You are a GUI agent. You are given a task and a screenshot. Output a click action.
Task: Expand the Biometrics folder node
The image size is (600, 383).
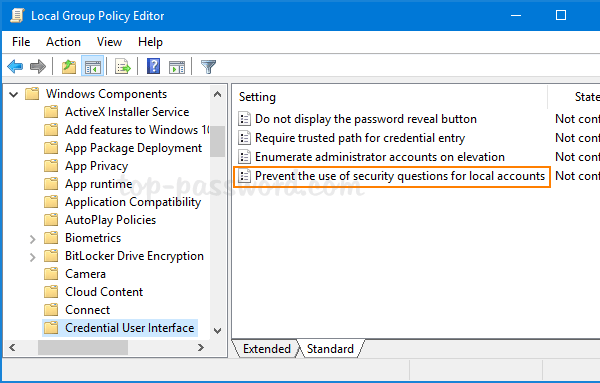tap(33, 239)
